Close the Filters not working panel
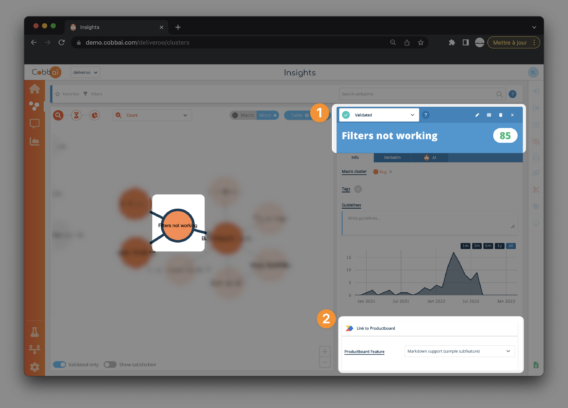Image resolution: width=568 pixels, height=408 pixels. pos(512,115)
